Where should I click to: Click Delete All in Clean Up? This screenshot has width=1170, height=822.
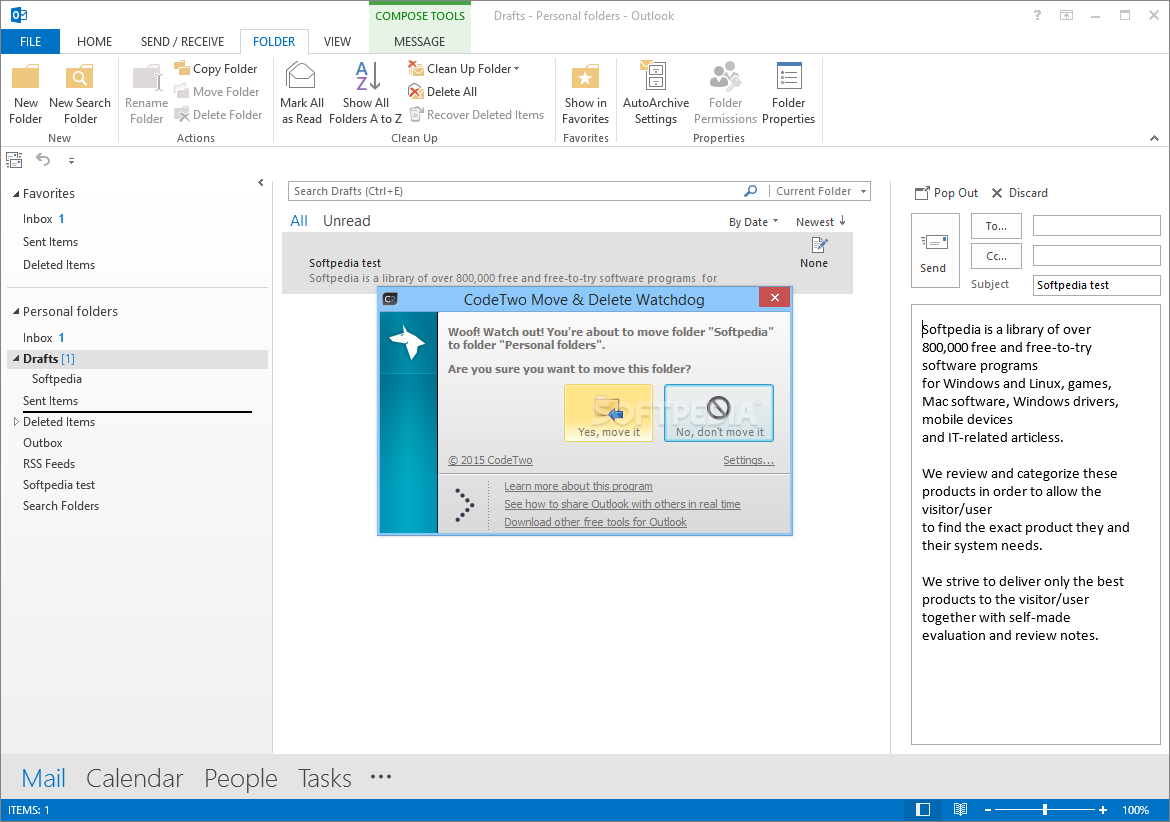pos(442,92)
